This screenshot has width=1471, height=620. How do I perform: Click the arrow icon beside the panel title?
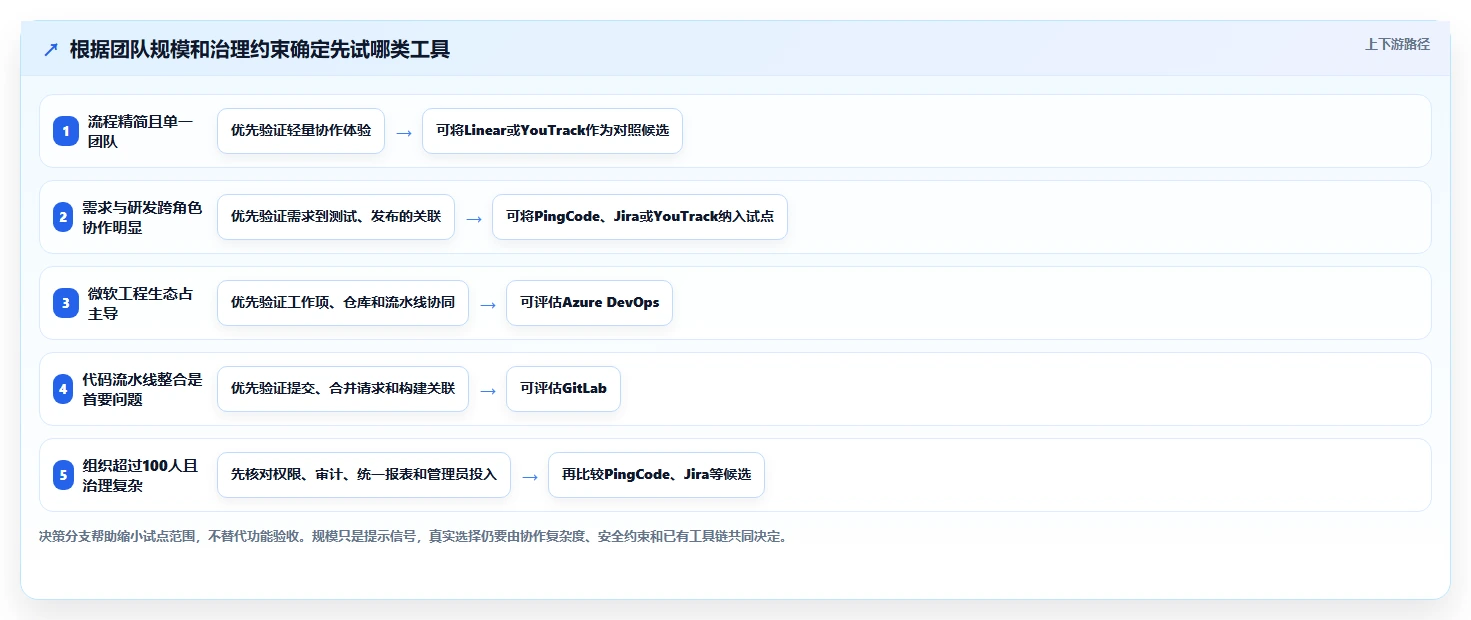pyautogui.click(x=50, y=50)
